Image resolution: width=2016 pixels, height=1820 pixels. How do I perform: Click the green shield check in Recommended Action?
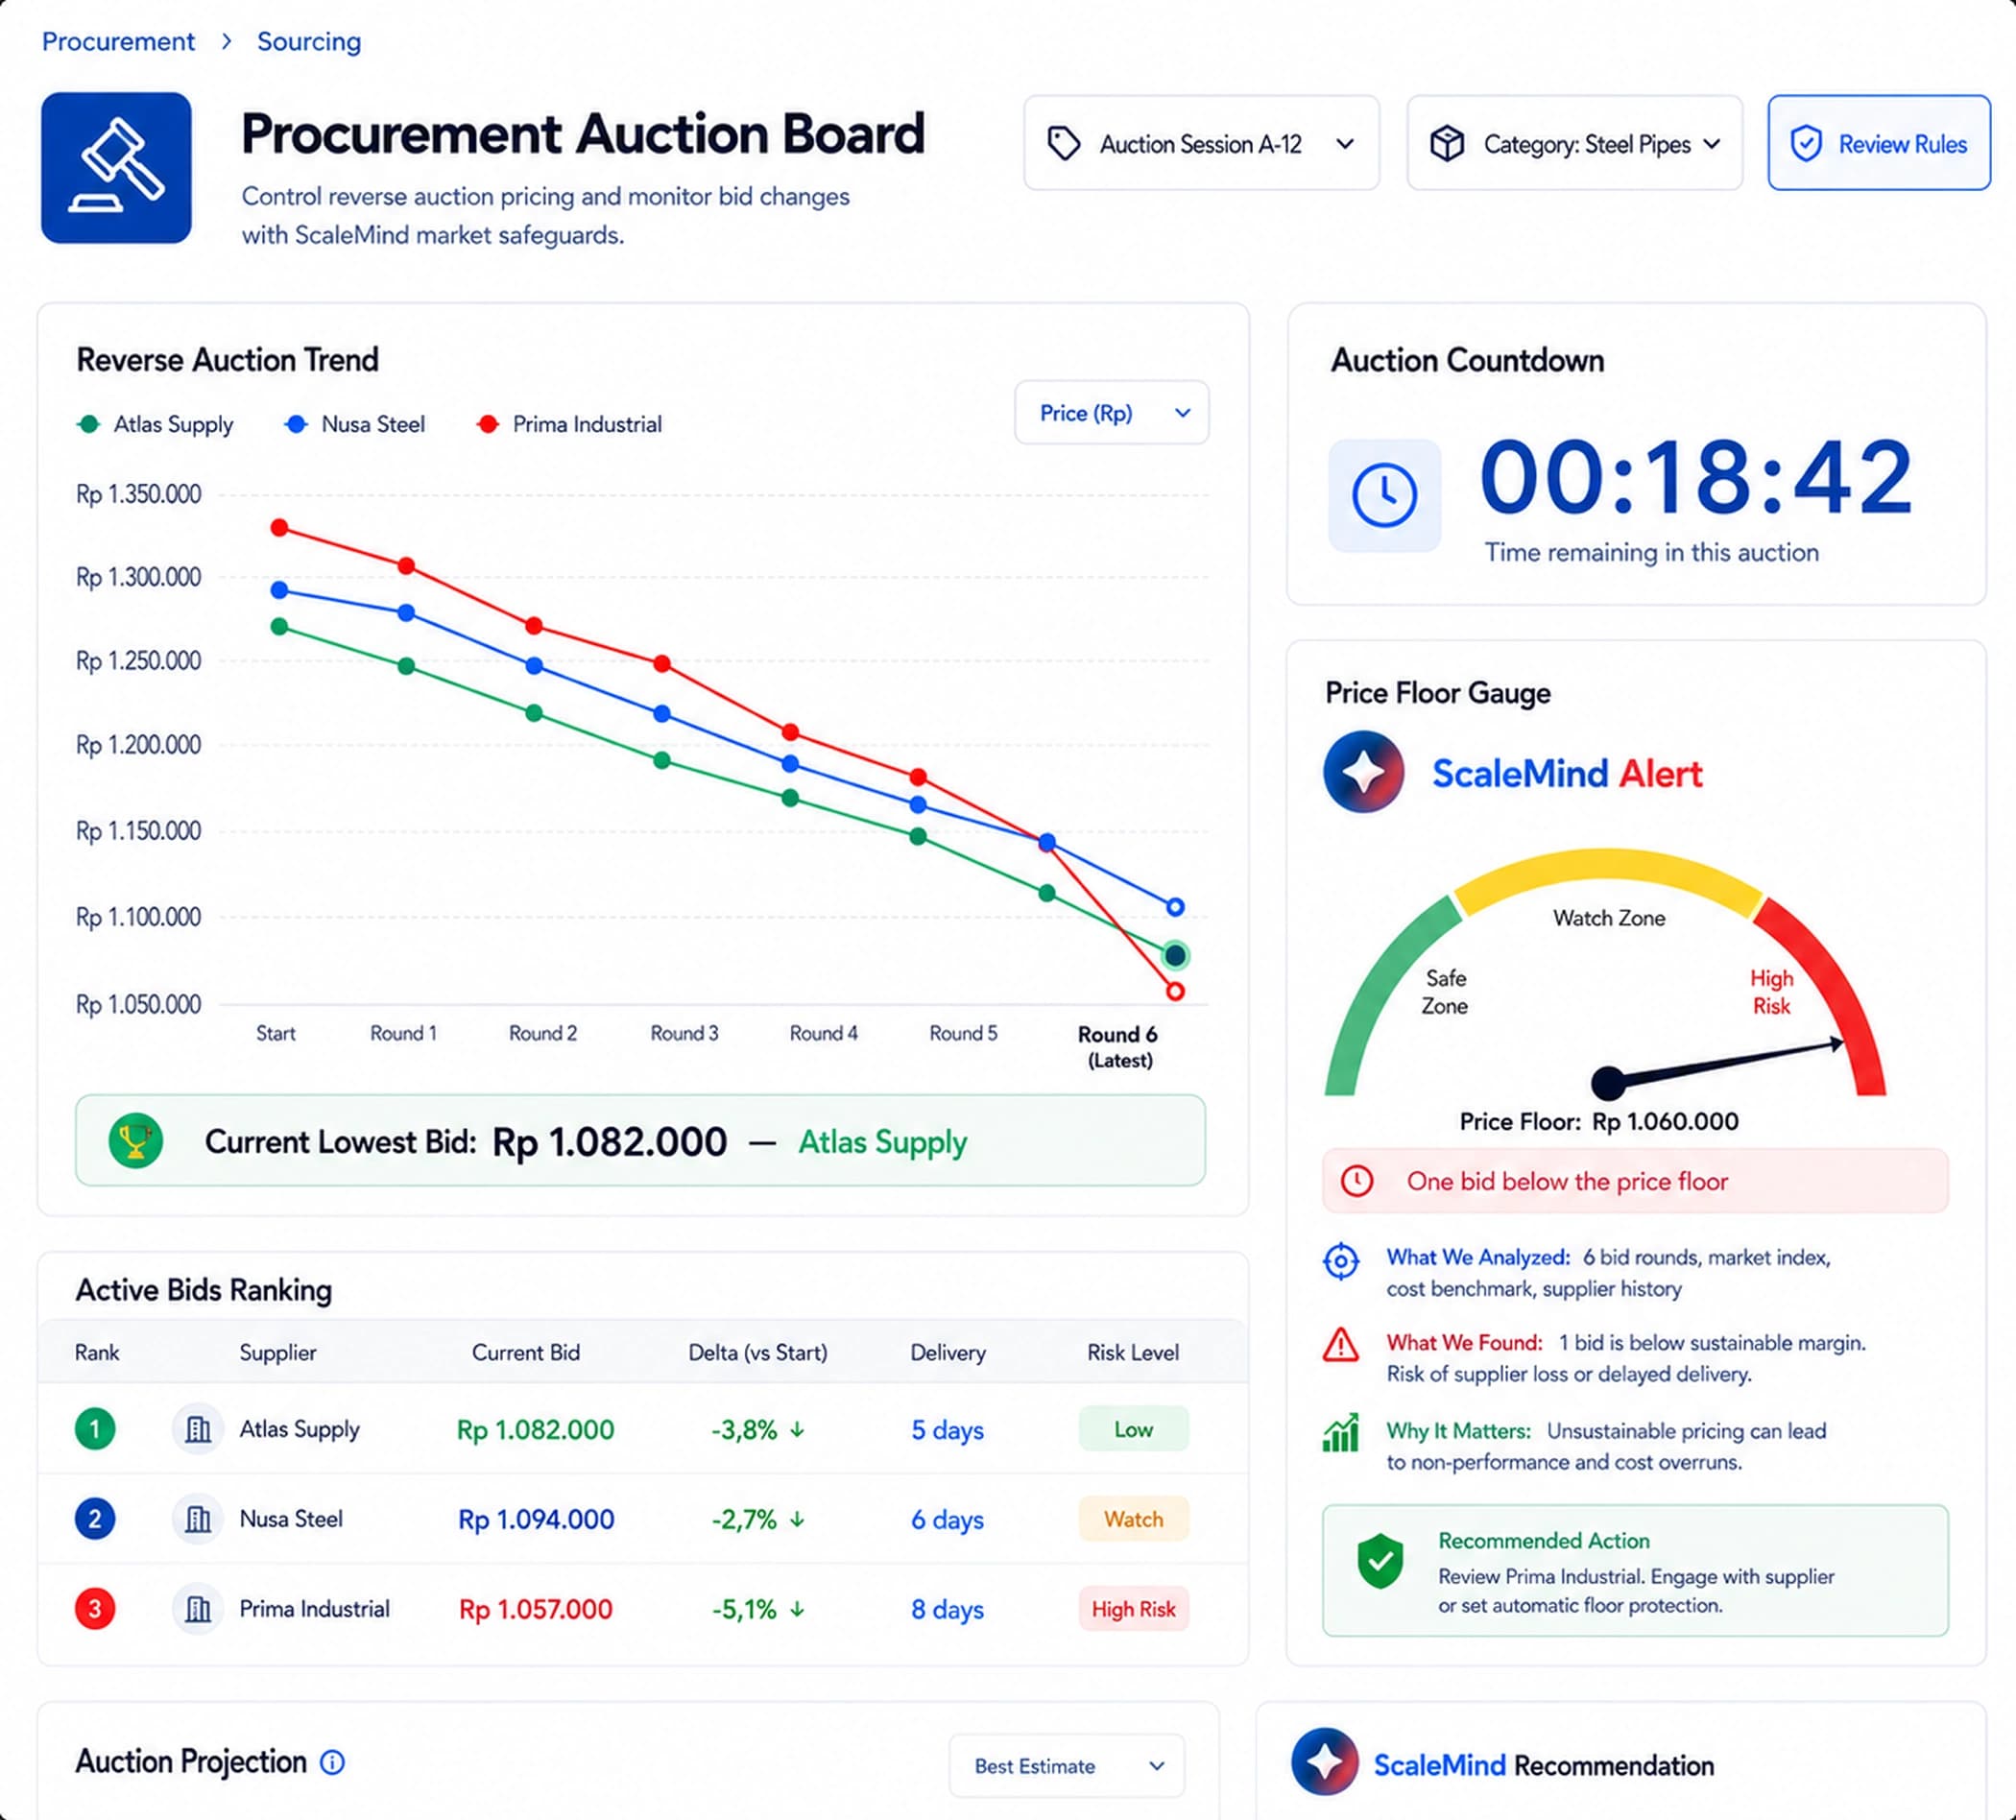click(x=1380, y=1561)
